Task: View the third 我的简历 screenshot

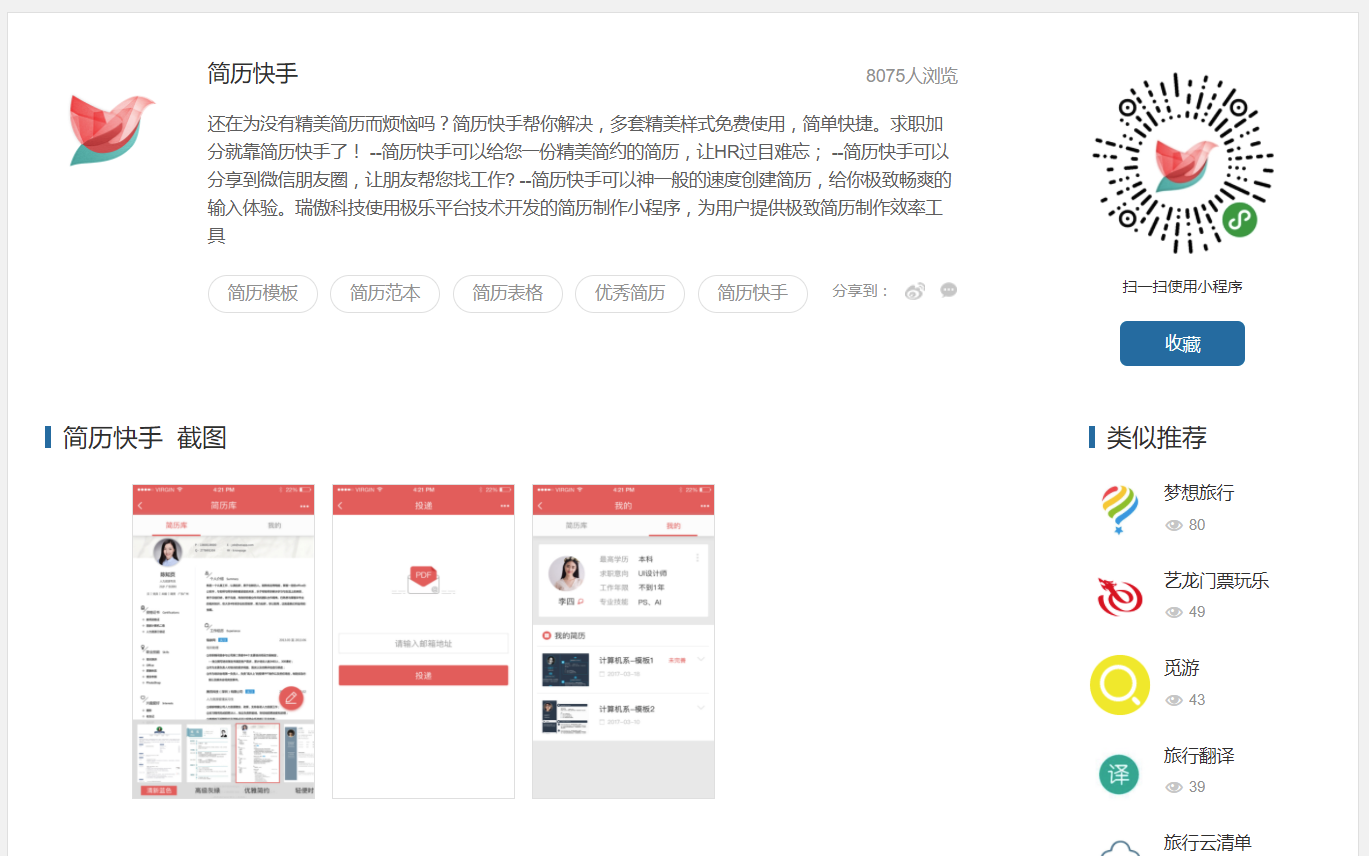Action: coord(623,641)
